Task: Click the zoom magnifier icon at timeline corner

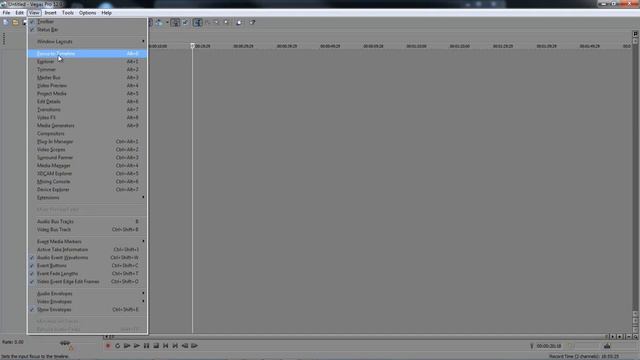Action: pyautogui.click(x=636, y=337)
